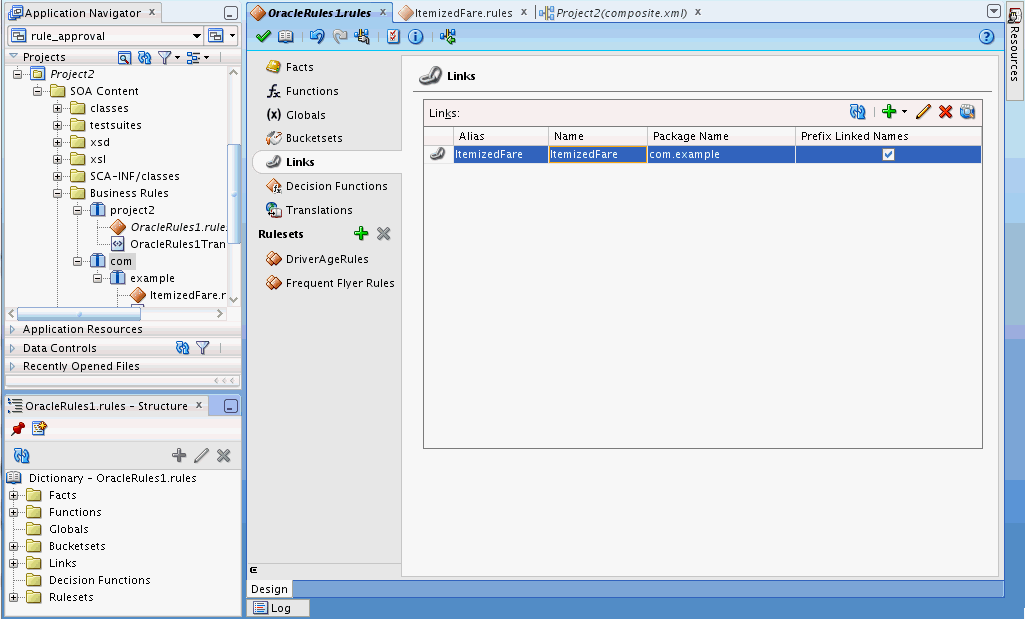Open the editor tab list dropdown
Screen dimensions: 1025x619
tap(994, 11)
